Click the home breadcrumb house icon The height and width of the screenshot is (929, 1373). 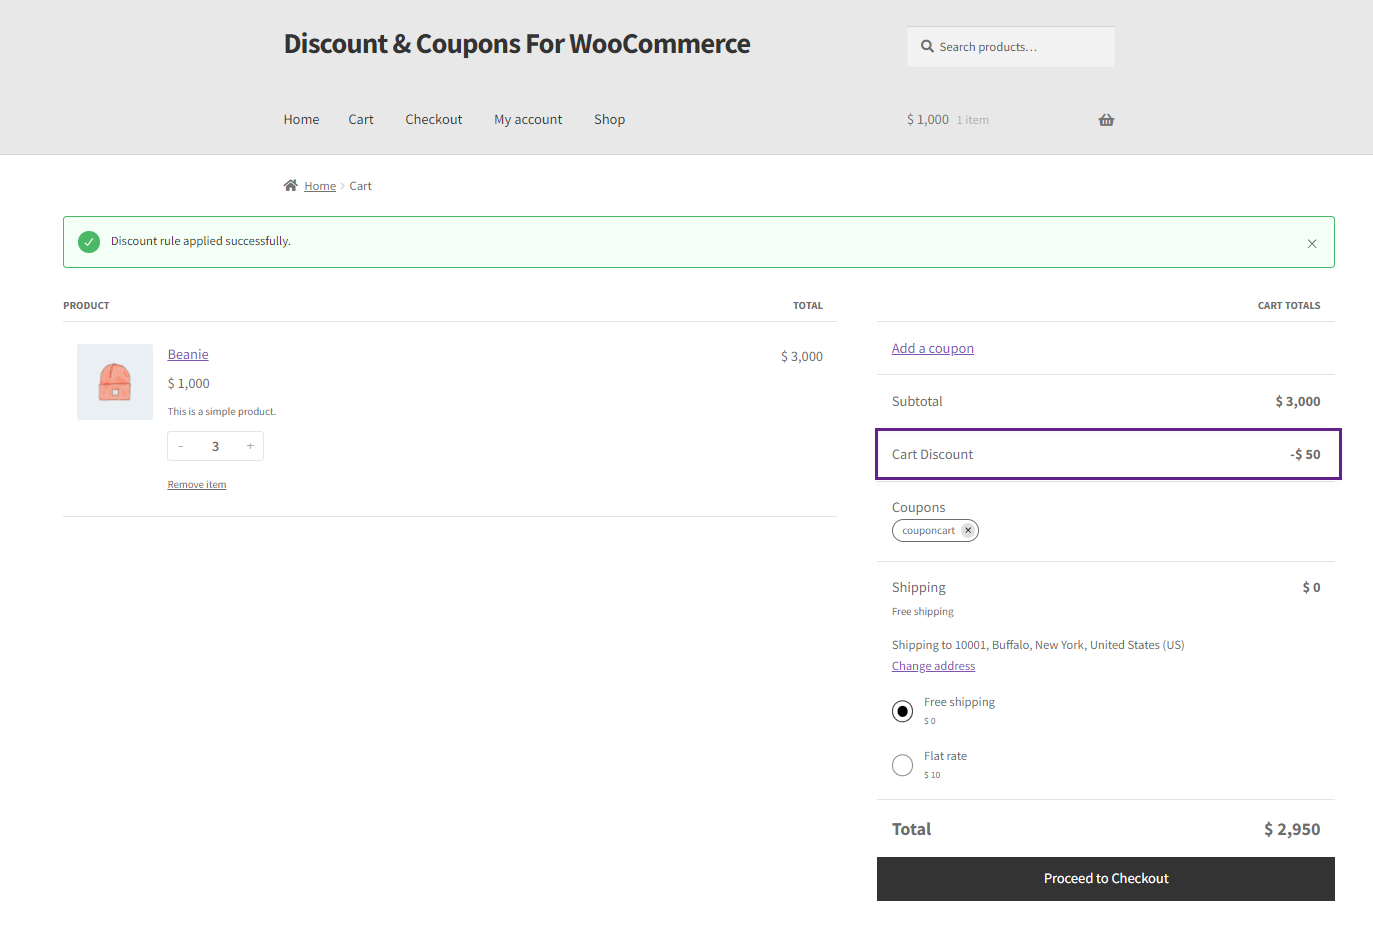pos(291,185)
